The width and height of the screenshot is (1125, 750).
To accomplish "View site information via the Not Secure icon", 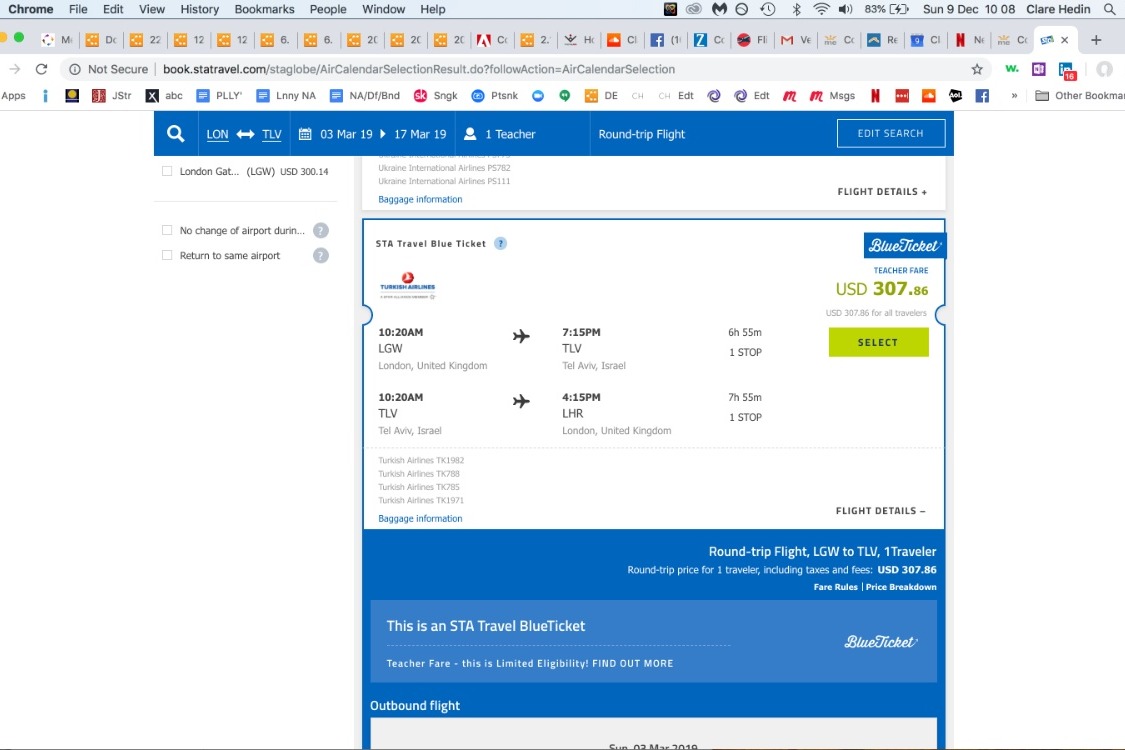I will tap(75, 70).
